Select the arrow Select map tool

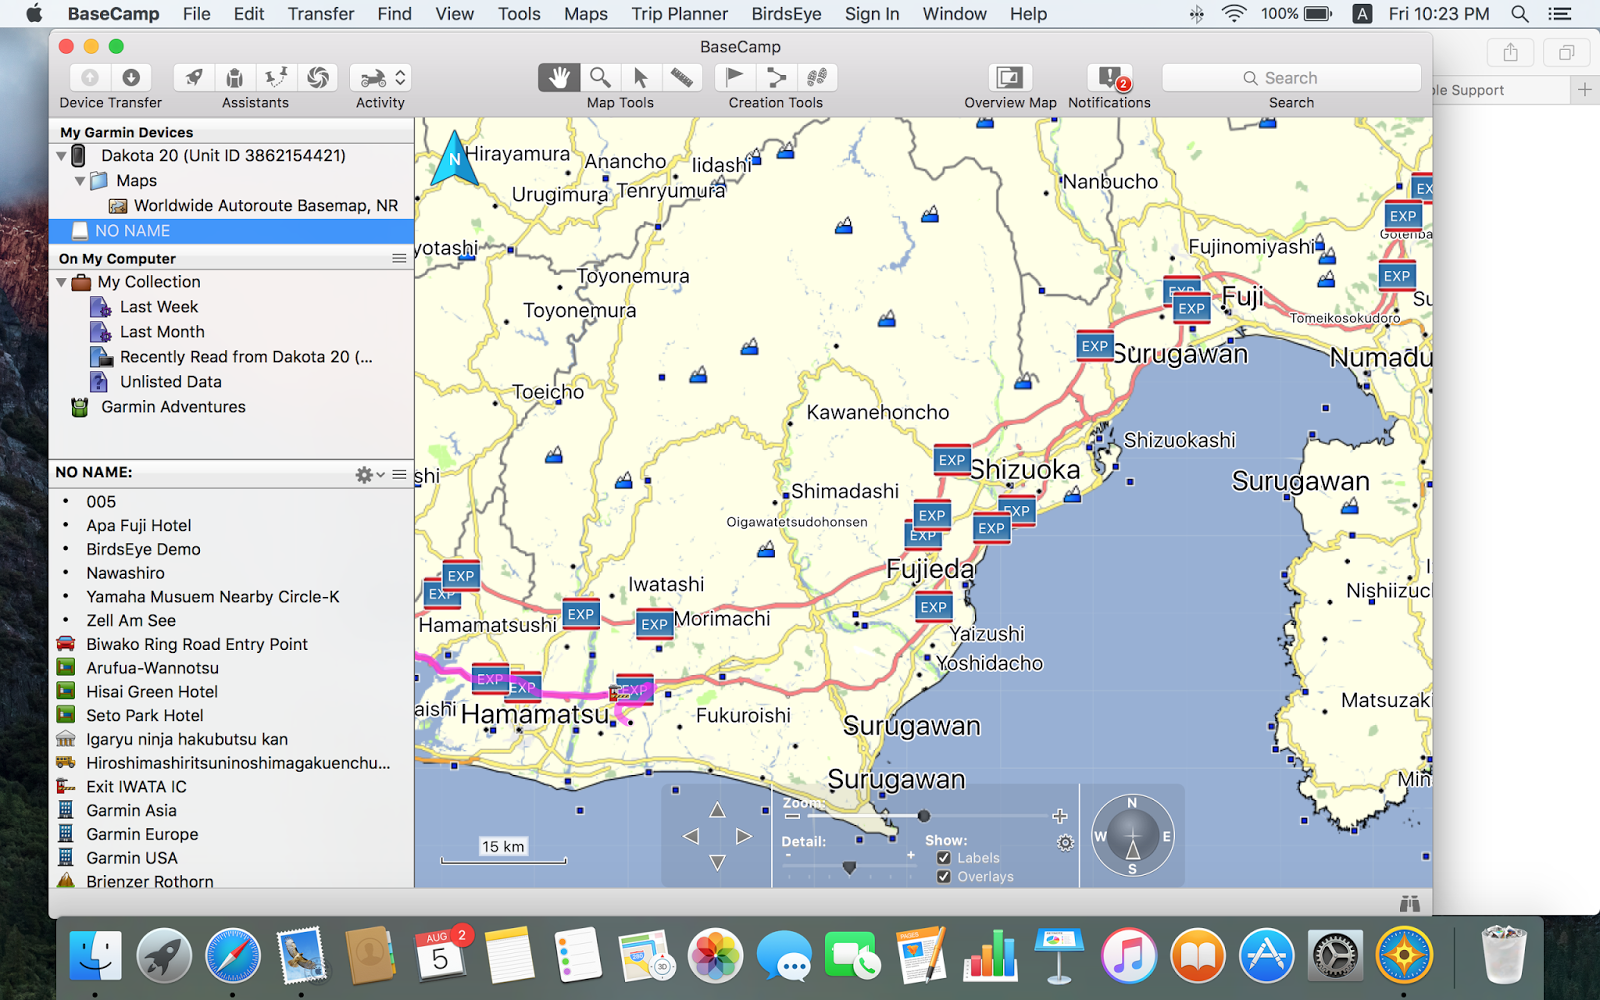coord(641,77)
